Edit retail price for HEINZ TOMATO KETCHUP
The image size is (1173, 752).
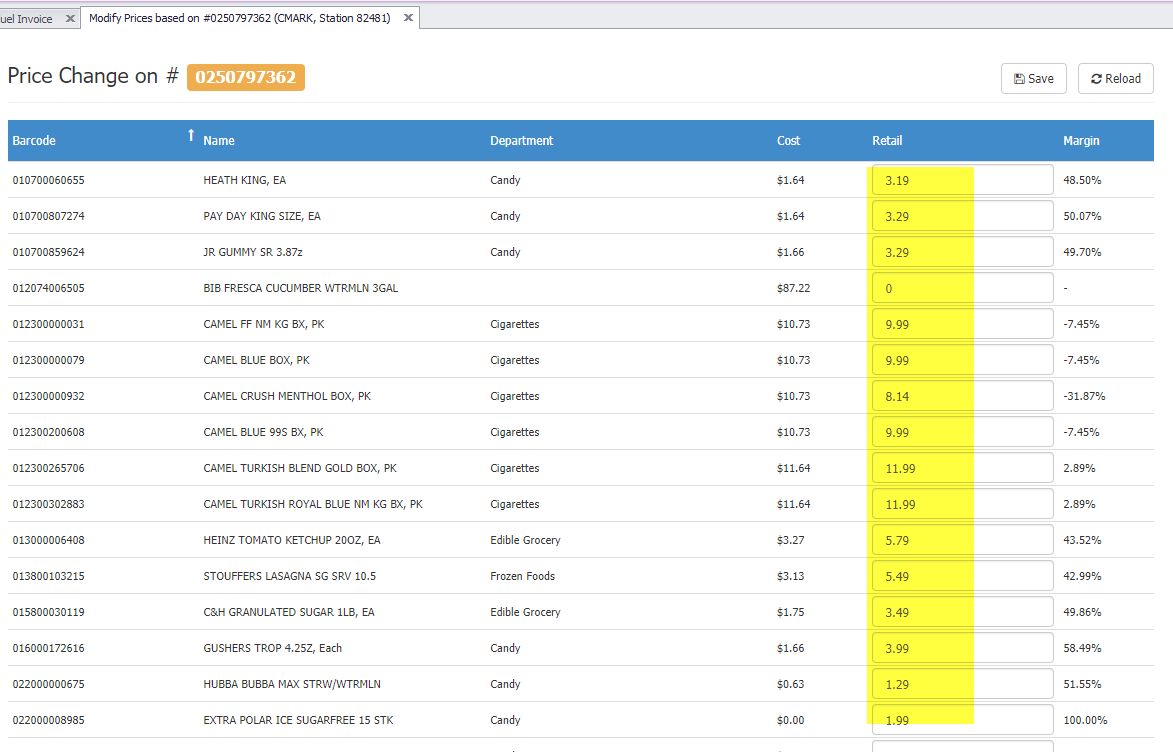click(x=962, y=540)
